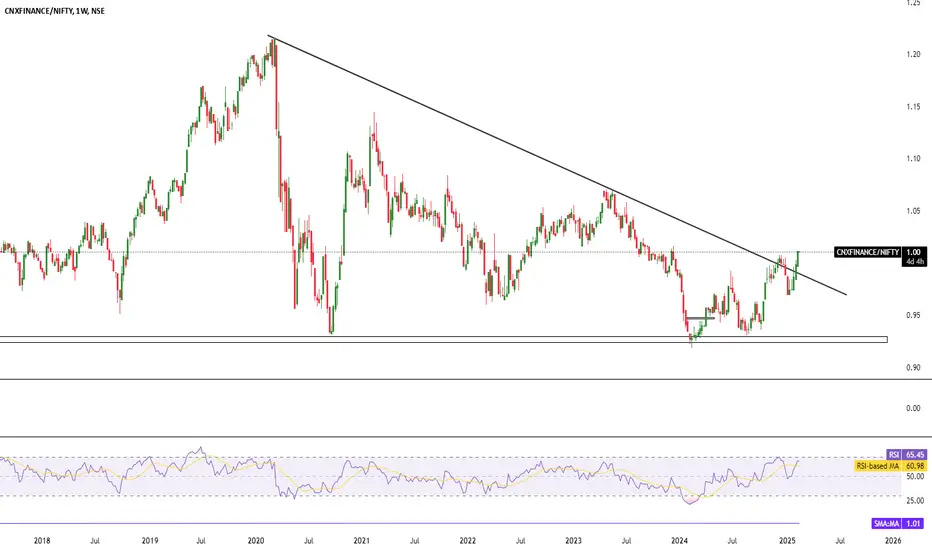Click the 4d 4h countdown label
932x550 pixels.
click(x=914, y=262)
